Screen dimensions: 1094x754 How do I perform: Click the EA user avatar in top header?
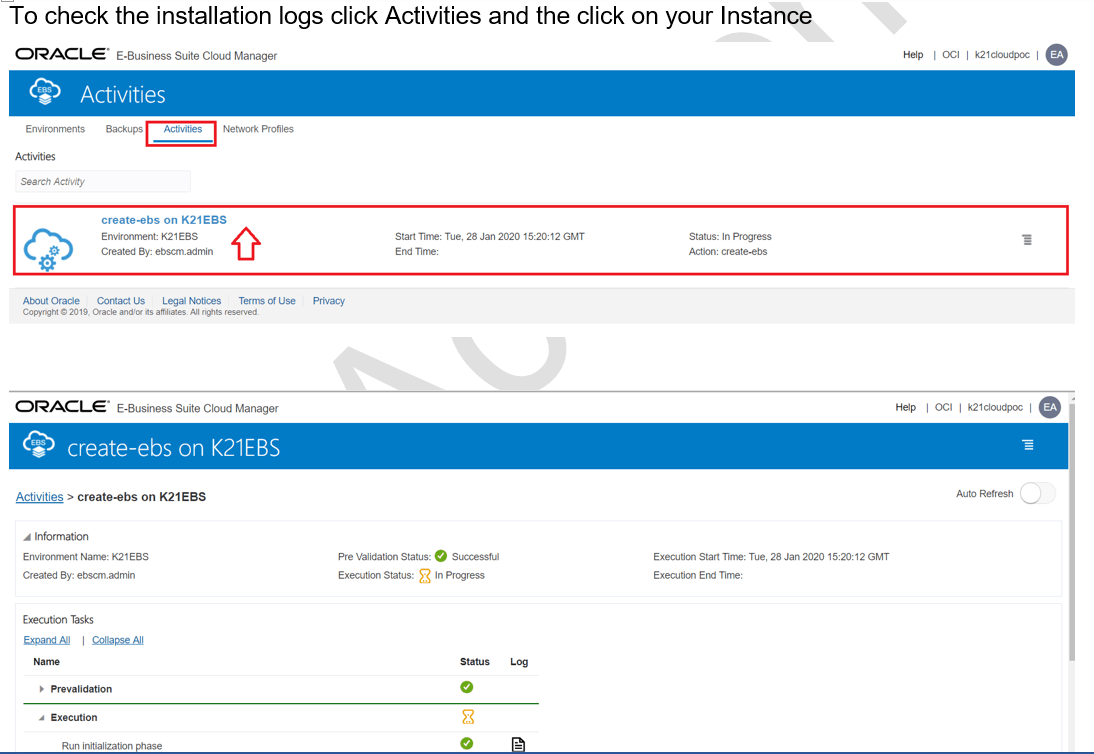1056,55
